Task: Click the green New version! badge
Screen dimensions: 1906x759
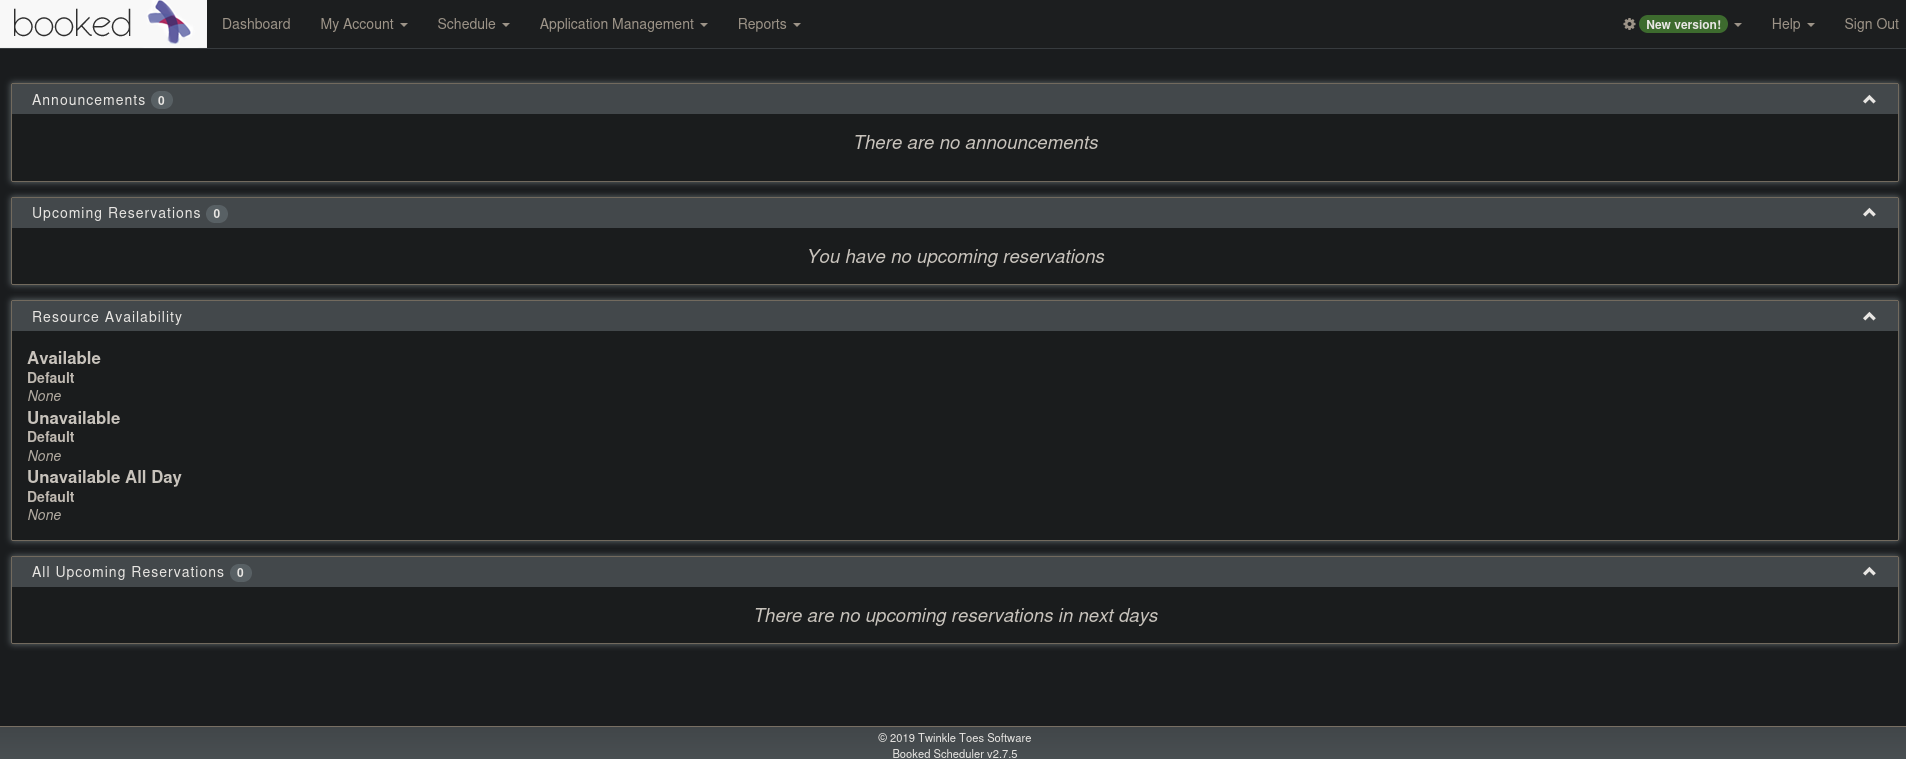Action: pos(1683,24)
